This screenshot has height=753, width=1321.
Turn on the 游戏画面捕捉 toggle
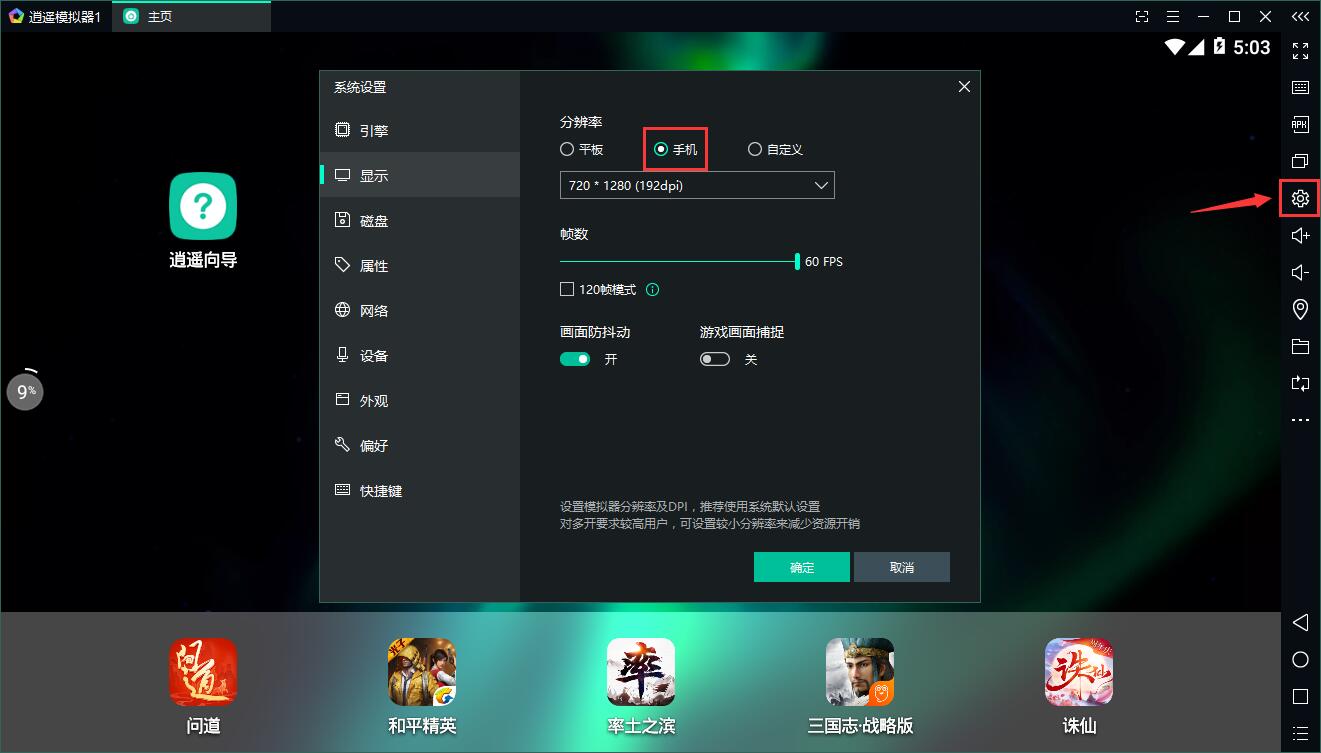(715, 358)
